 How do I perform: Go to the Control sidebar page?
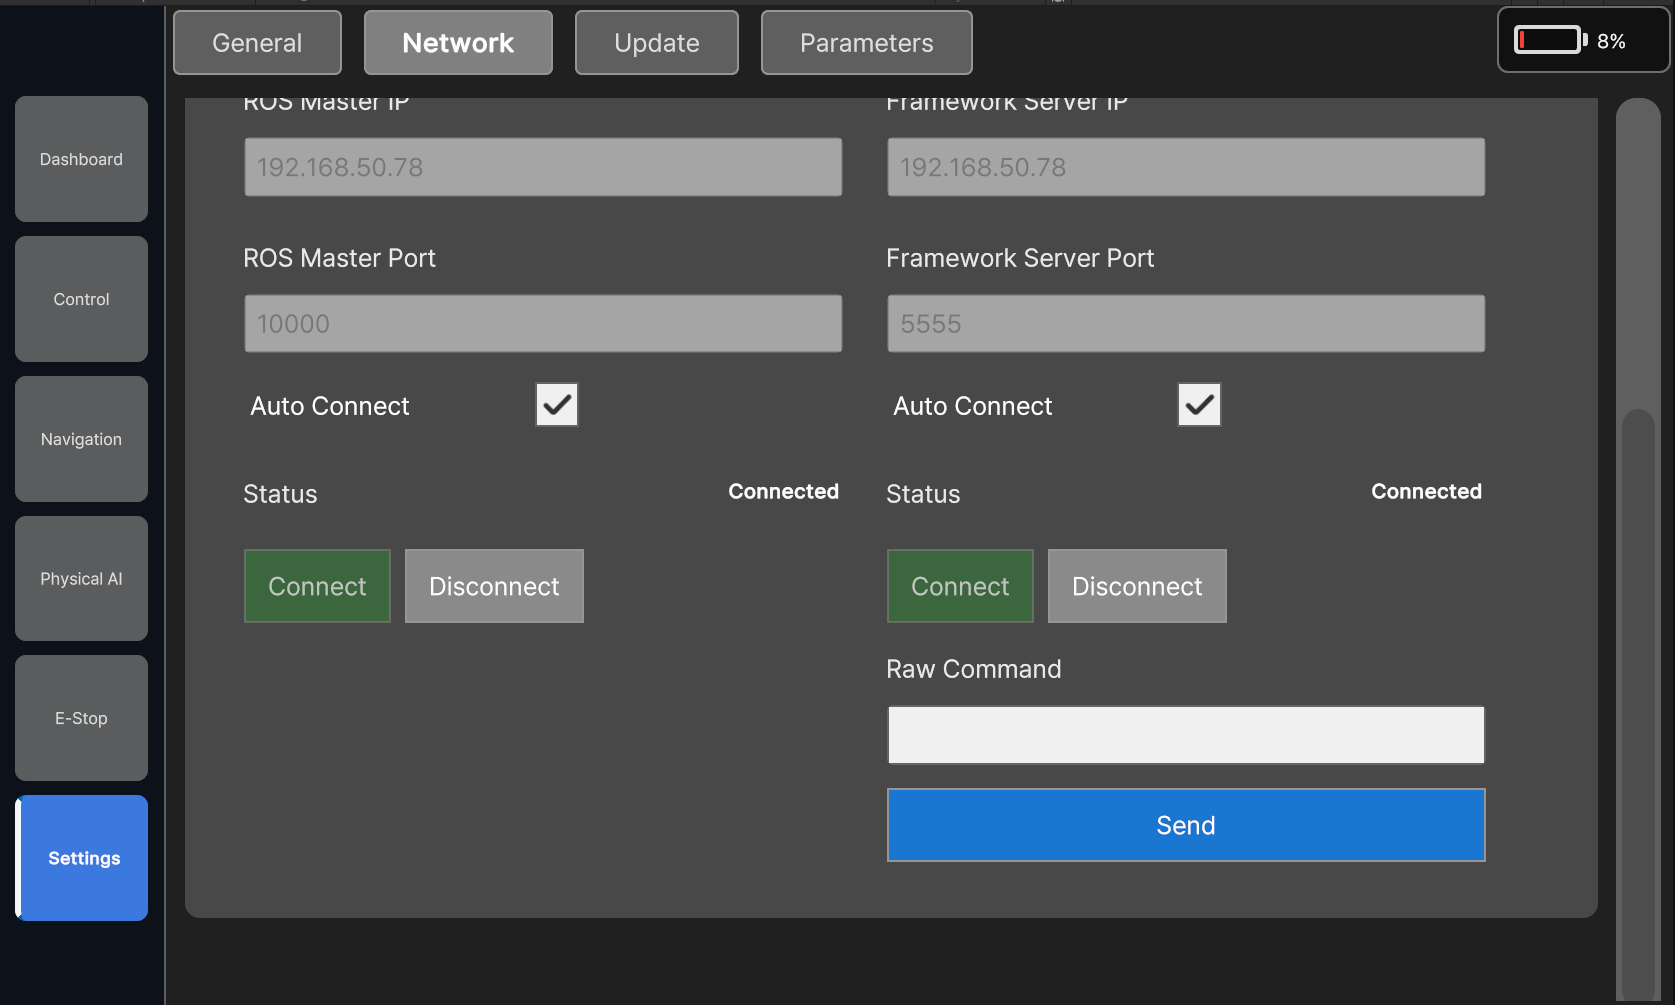coord(81,299)
